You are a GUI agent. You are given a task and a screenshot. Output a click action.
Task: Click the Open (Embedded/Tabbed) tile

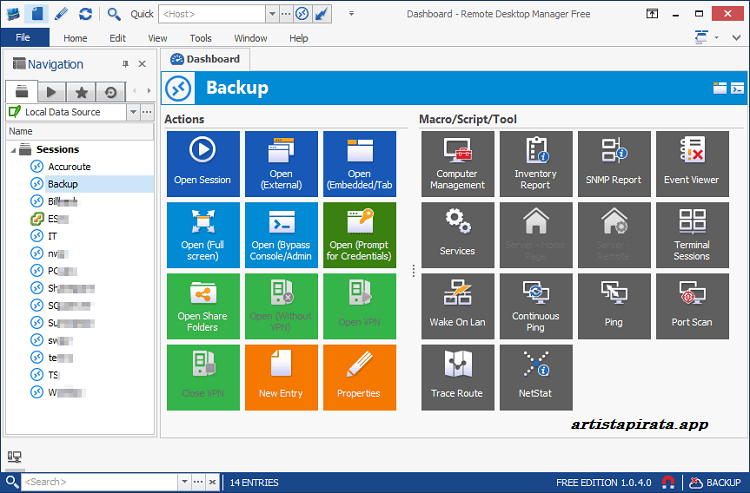tap(360, 164)
